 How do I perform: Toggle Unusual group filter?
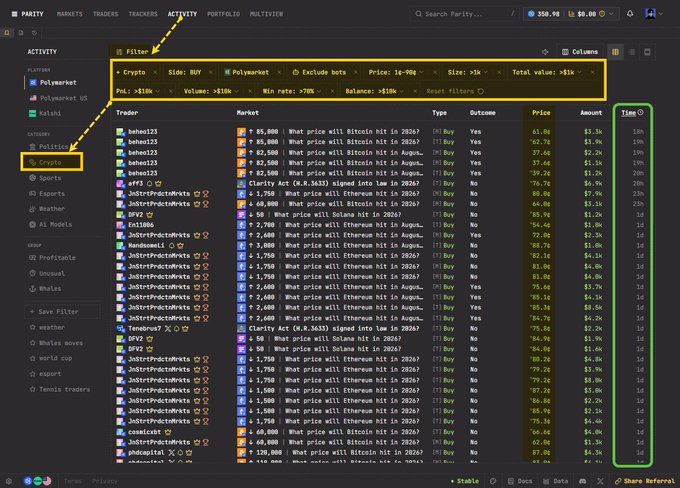coord(47,273)
